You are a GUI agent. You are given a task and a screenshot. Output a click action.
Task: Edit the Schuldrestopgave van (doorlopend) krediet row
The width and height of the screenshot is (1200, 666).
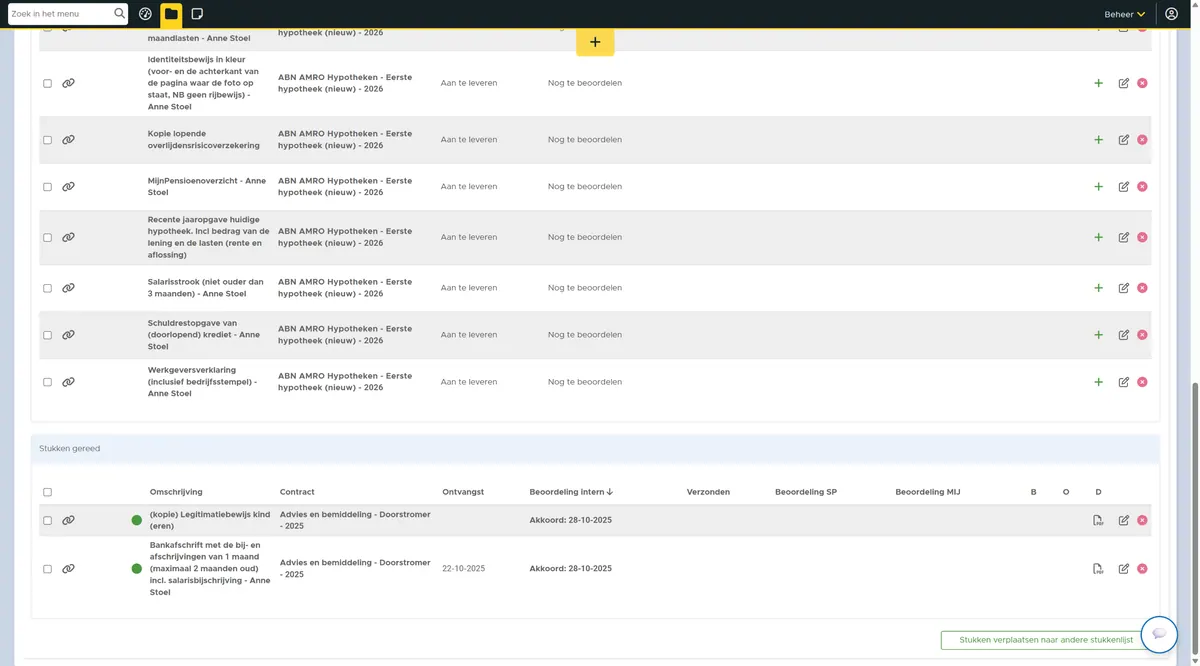pyautogui.click(x=1124, y=335)
